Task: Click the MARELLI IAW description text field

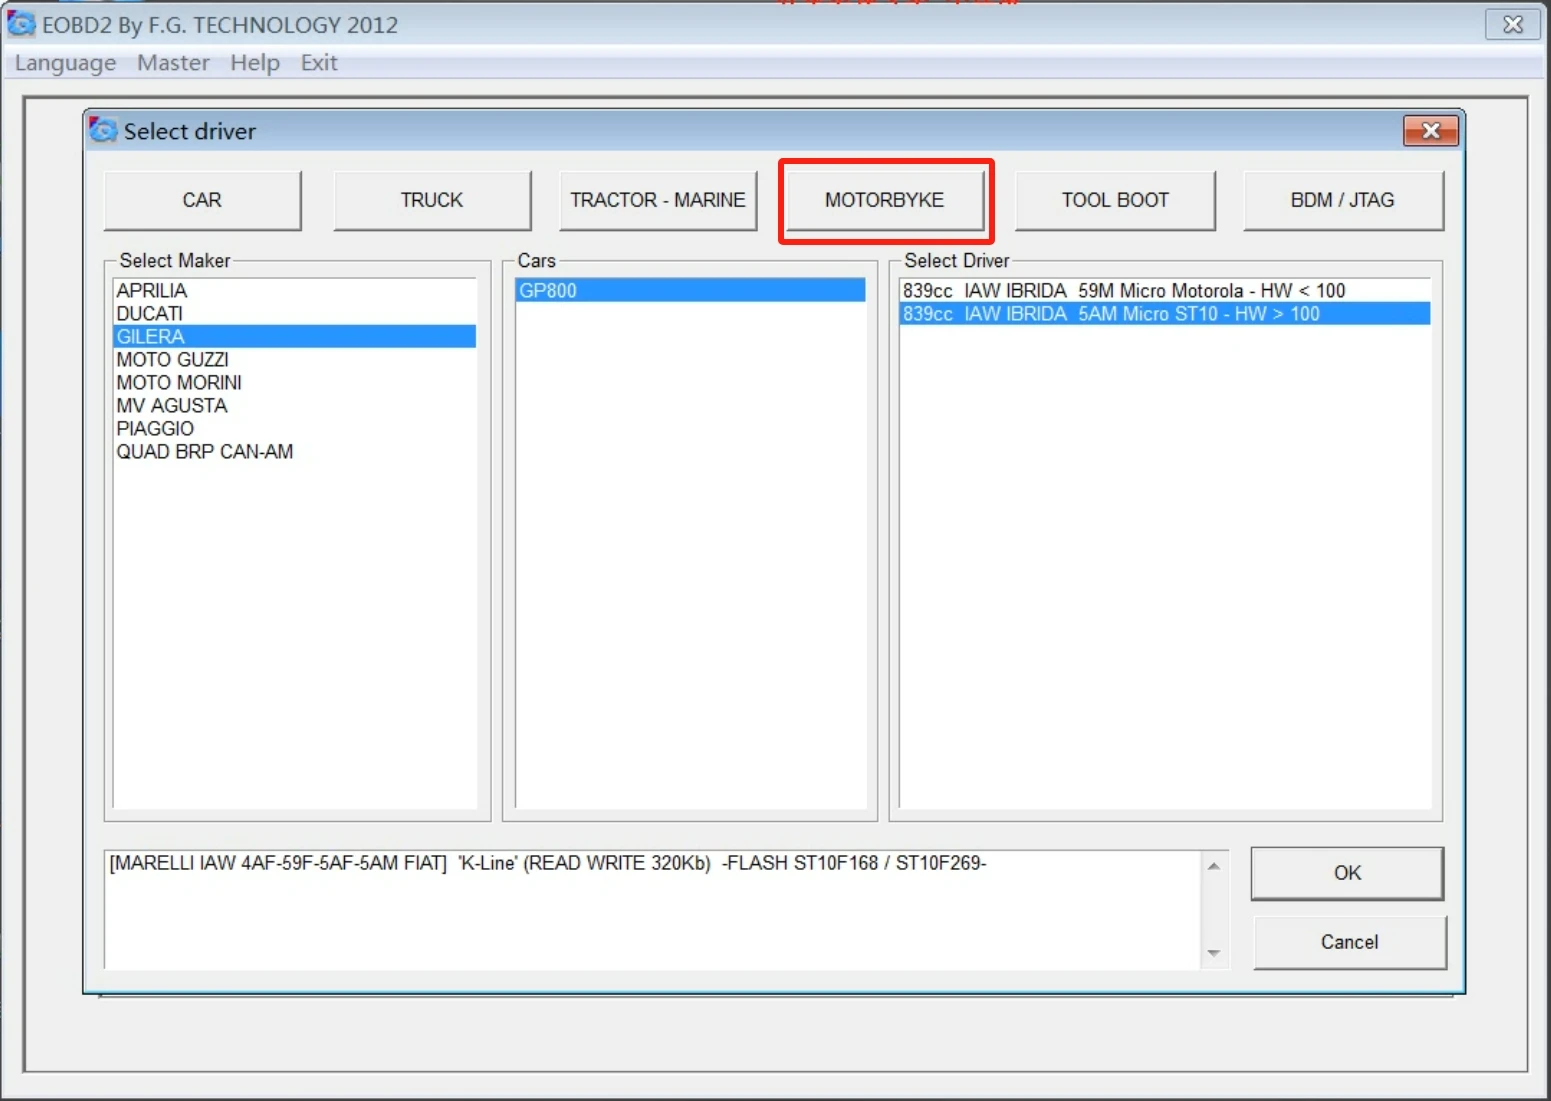Action: 653,910
